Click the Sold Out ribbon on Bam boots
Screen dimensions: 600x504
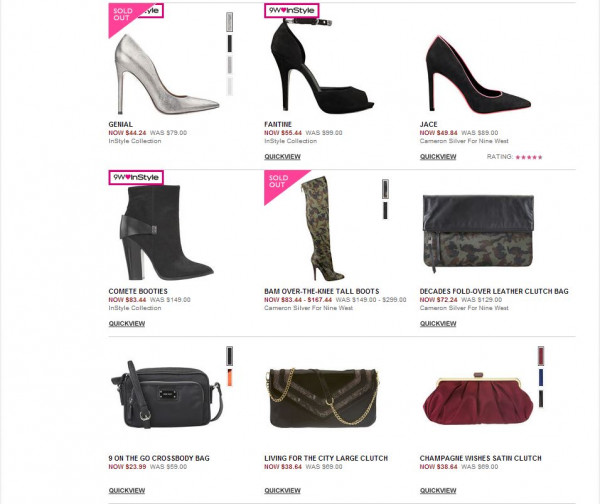279,182
